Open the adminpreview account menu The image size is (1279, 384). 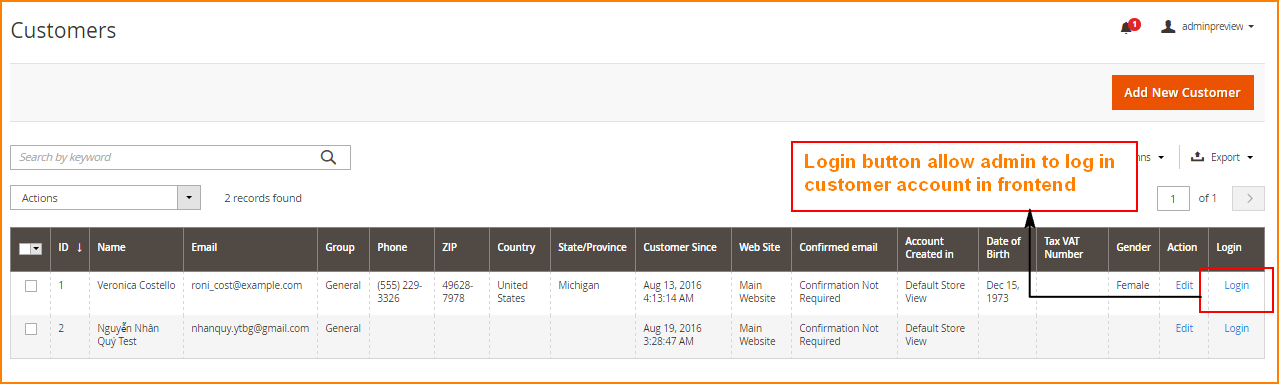[1207, 27]
